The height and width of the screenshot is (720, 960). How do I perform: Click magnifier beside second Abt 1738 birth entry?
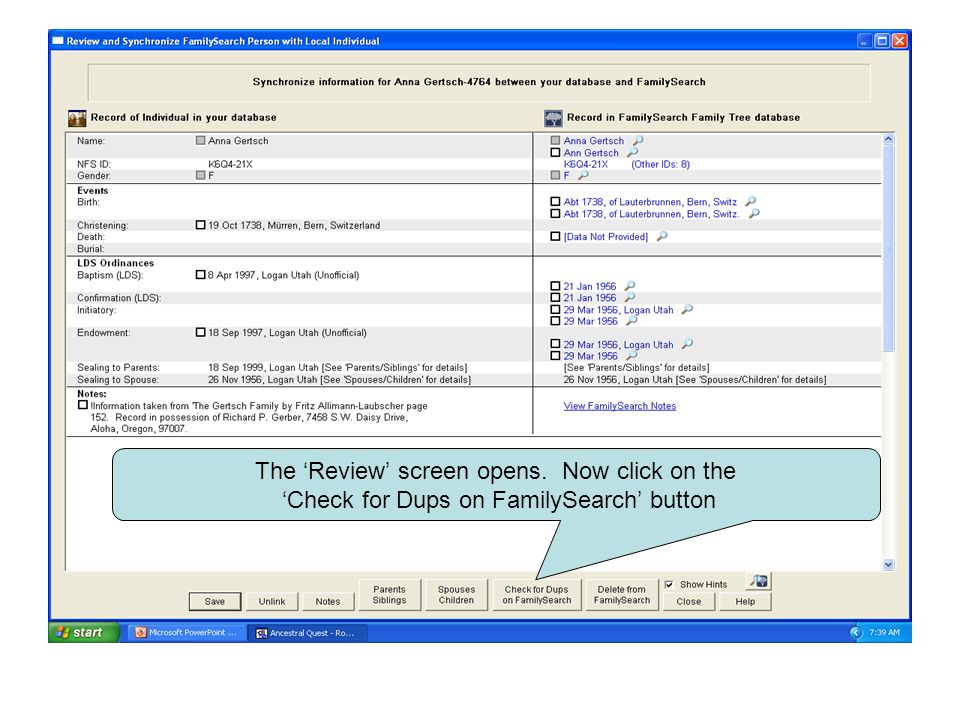point(754,213)
